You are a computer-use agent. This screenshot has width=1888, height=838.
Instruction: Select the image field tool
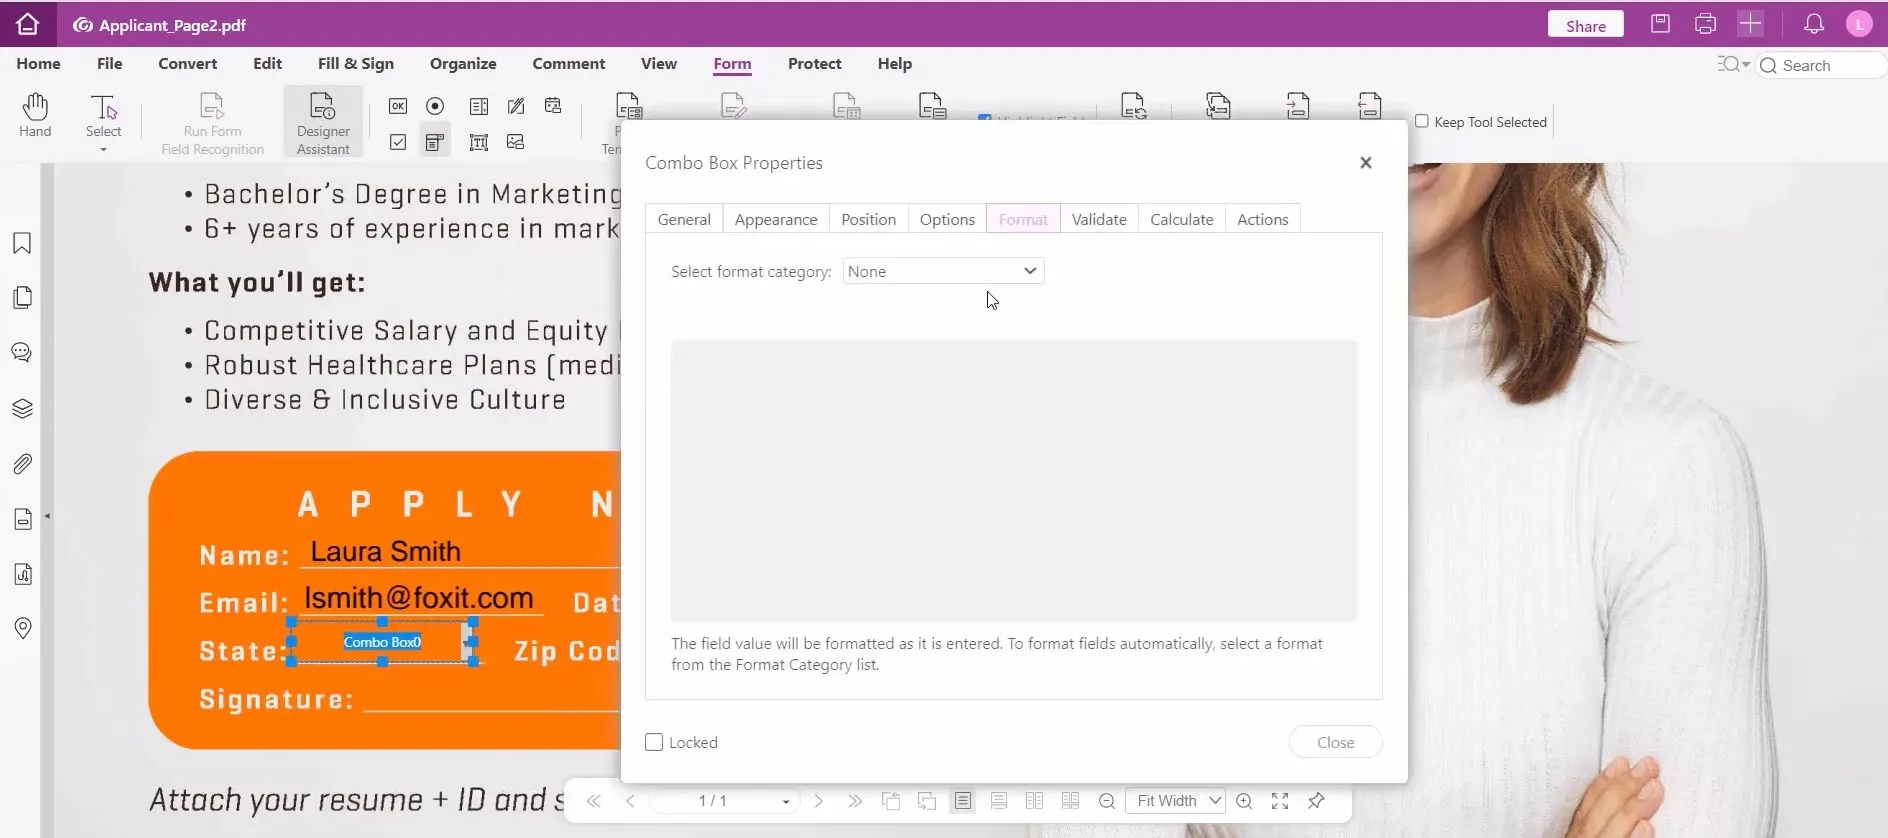point(516,142)
